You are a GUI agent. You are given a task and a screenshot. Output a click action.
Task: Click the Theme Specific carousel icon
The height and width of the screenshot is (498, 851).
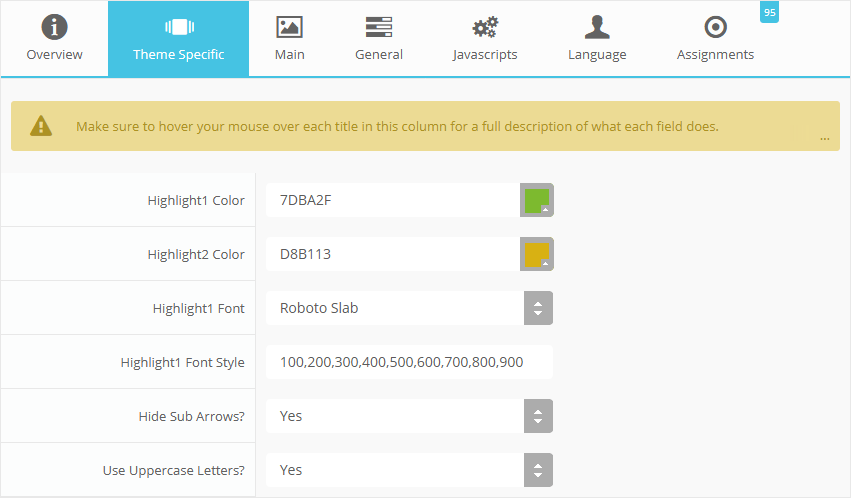click(178, 27)
